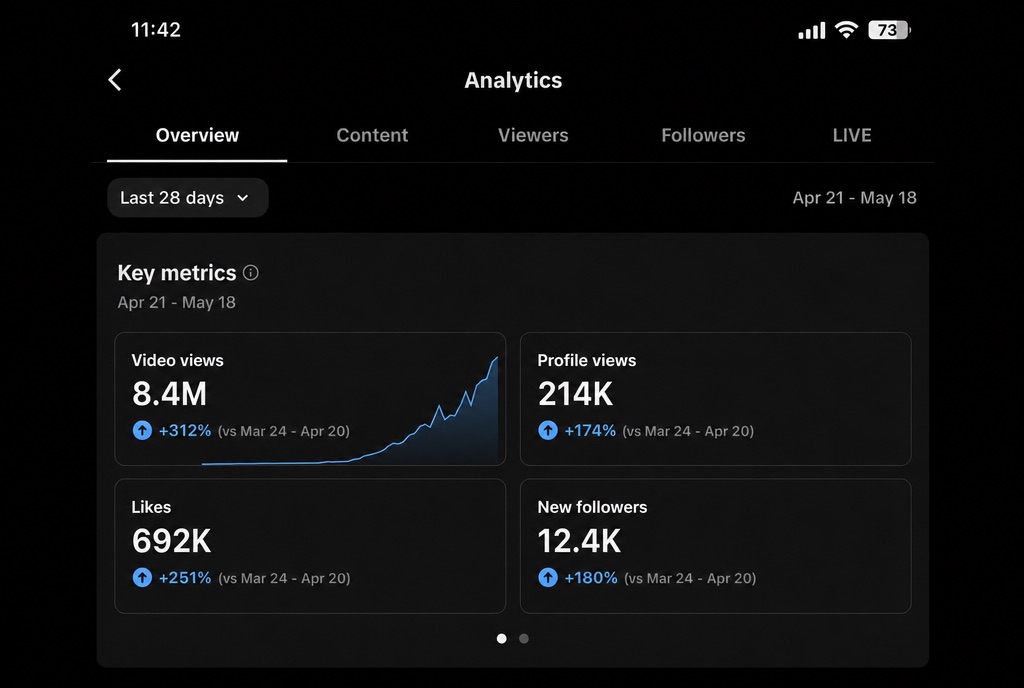Open the Viewers tab
The height and width of the screenshot is (688, 1024).
click(x=533, y=135)
